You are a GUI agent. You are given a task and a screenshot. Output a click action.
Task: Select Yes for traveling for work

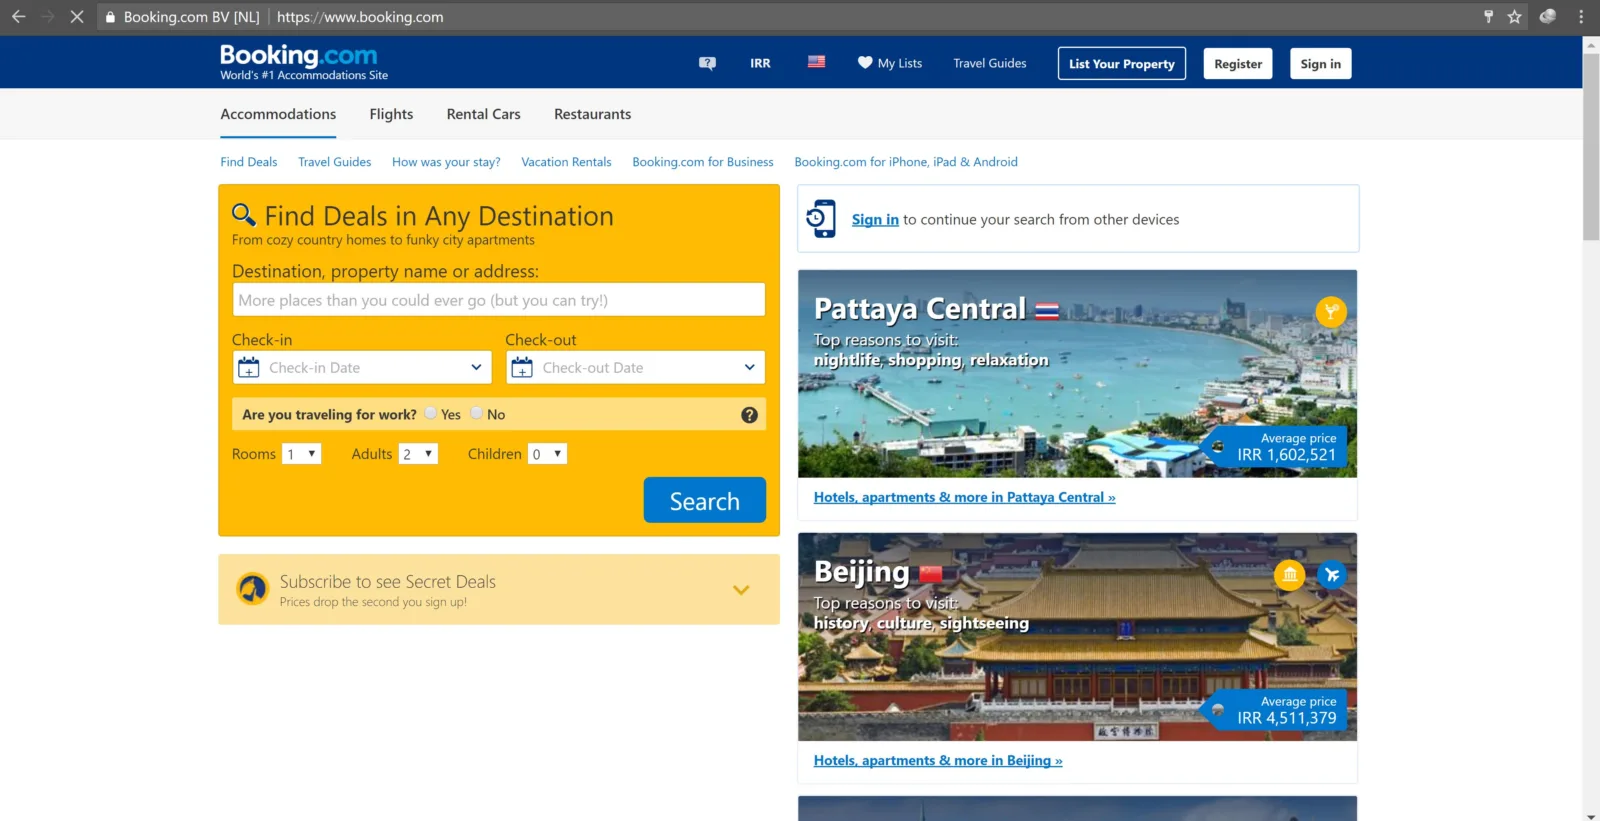tap(430, 414)
